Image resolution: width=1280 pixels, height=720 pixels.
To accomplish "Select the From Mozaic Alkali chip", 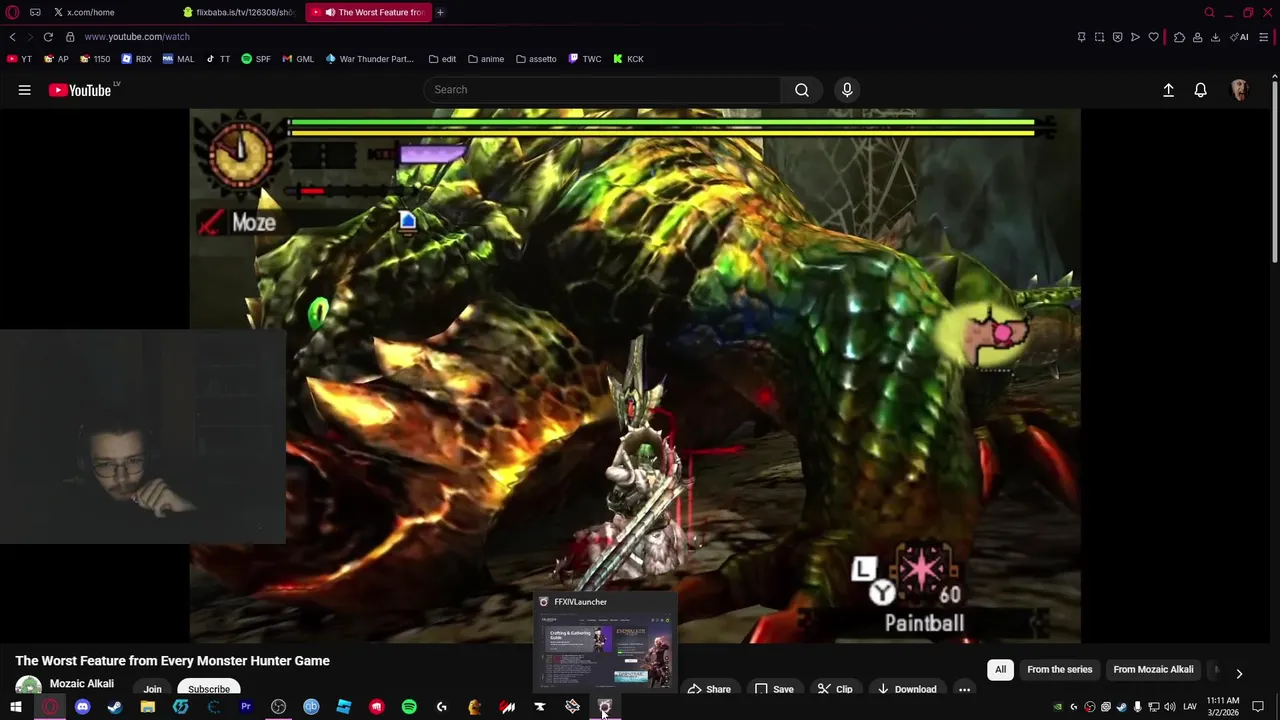I will [x=1153, y=670].
